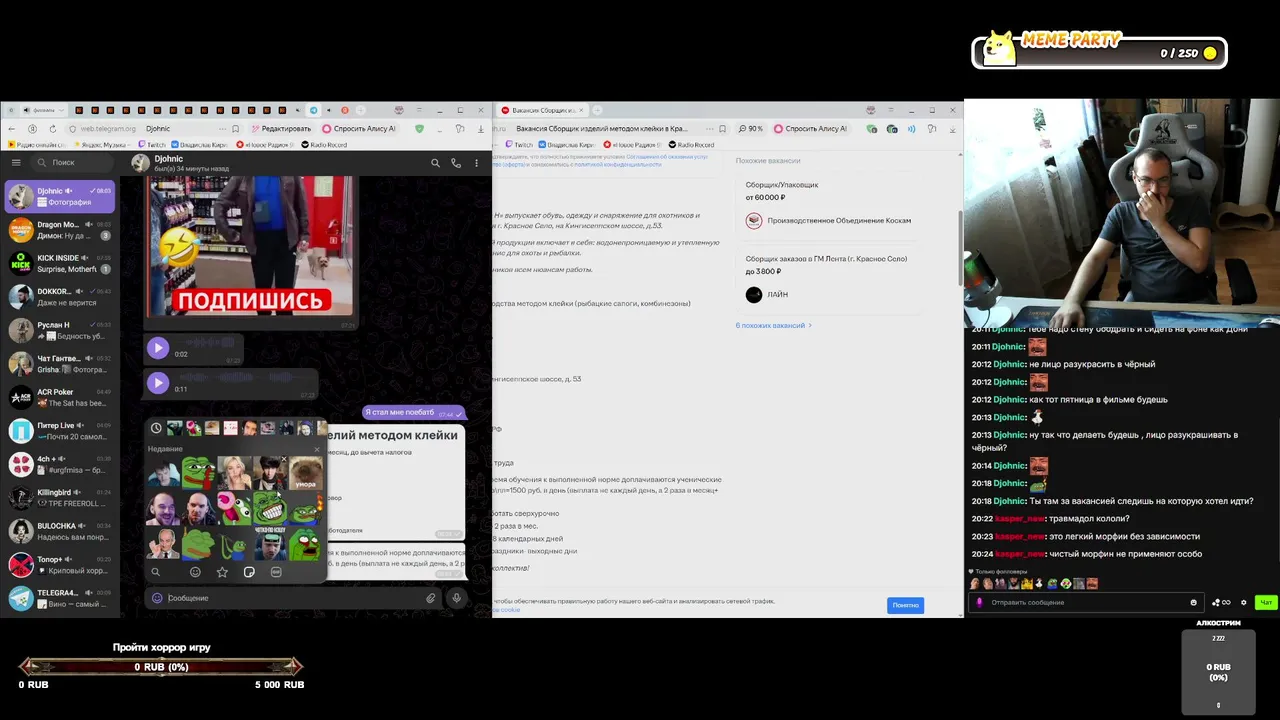The height and width of the screenshot is (720, 1280).
Task: Click 'Редактировать' in Telegram browser toolbar
Action: point(281,129)
